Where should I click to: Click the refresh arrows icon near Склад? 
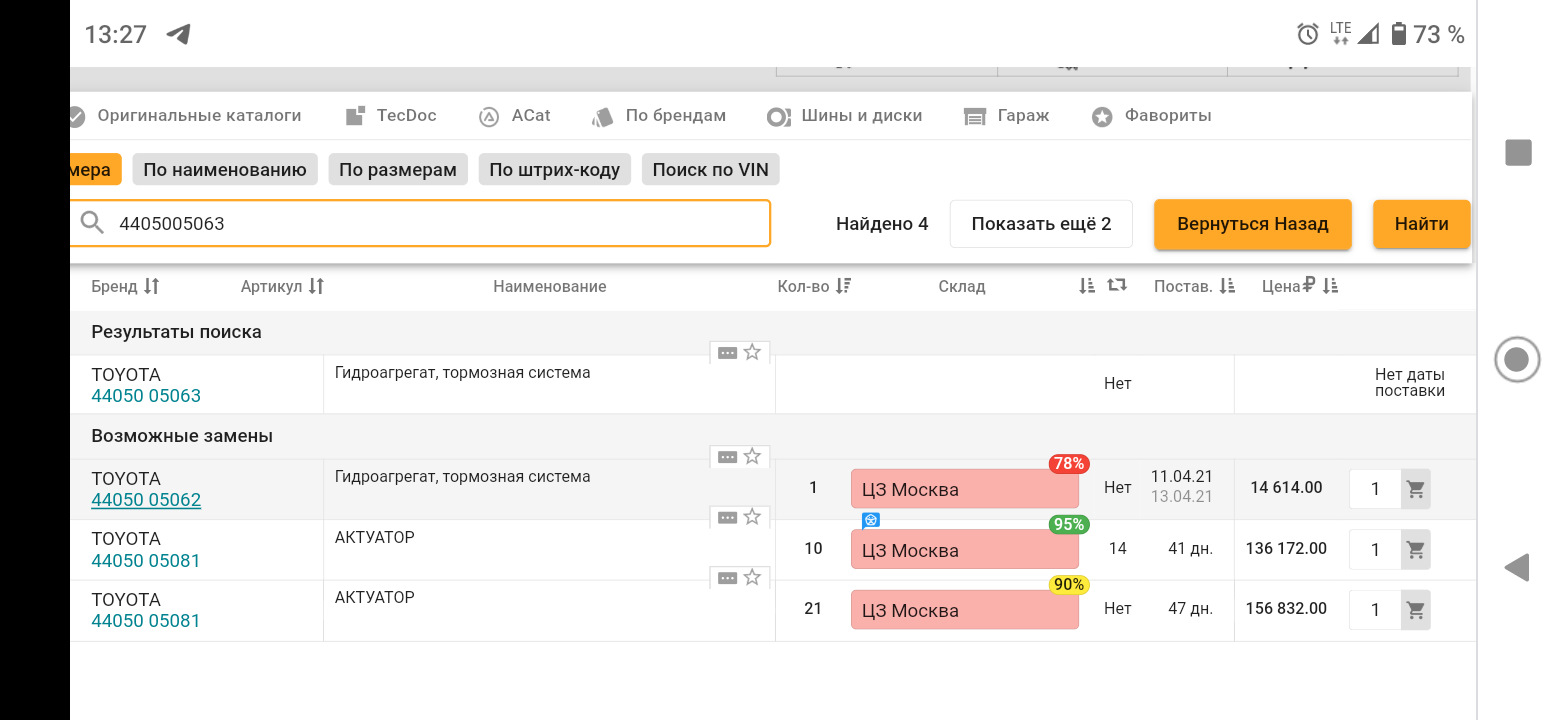[x=1117, y=285]
